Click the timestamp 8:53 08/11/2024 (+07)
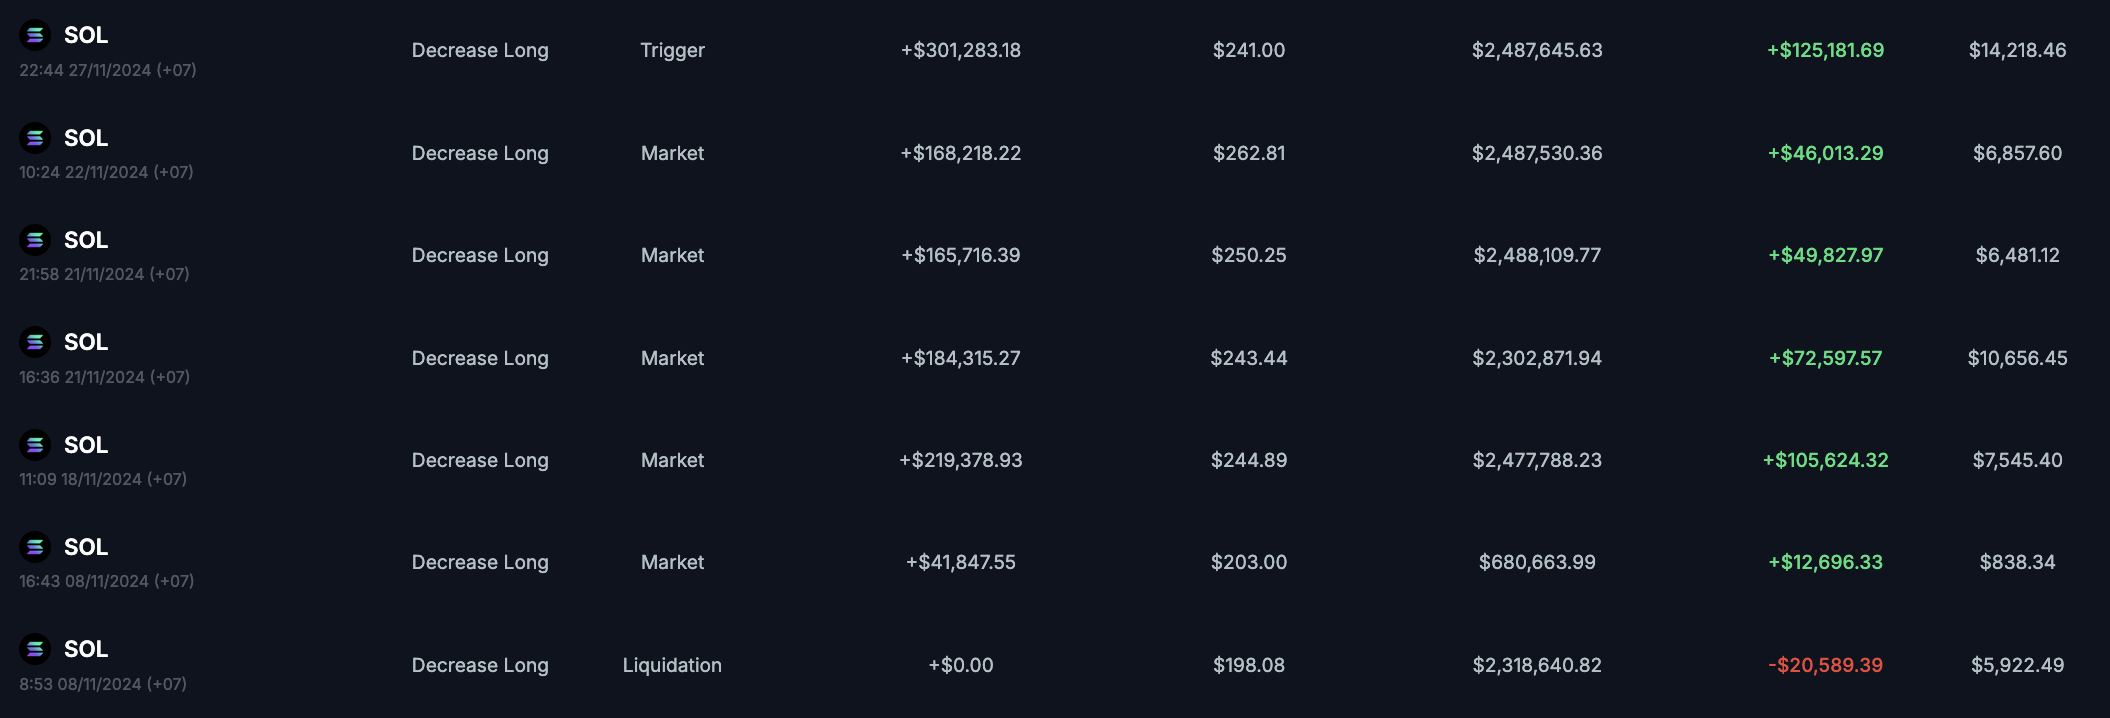2110x718 pixels. (x=103, y=684)
